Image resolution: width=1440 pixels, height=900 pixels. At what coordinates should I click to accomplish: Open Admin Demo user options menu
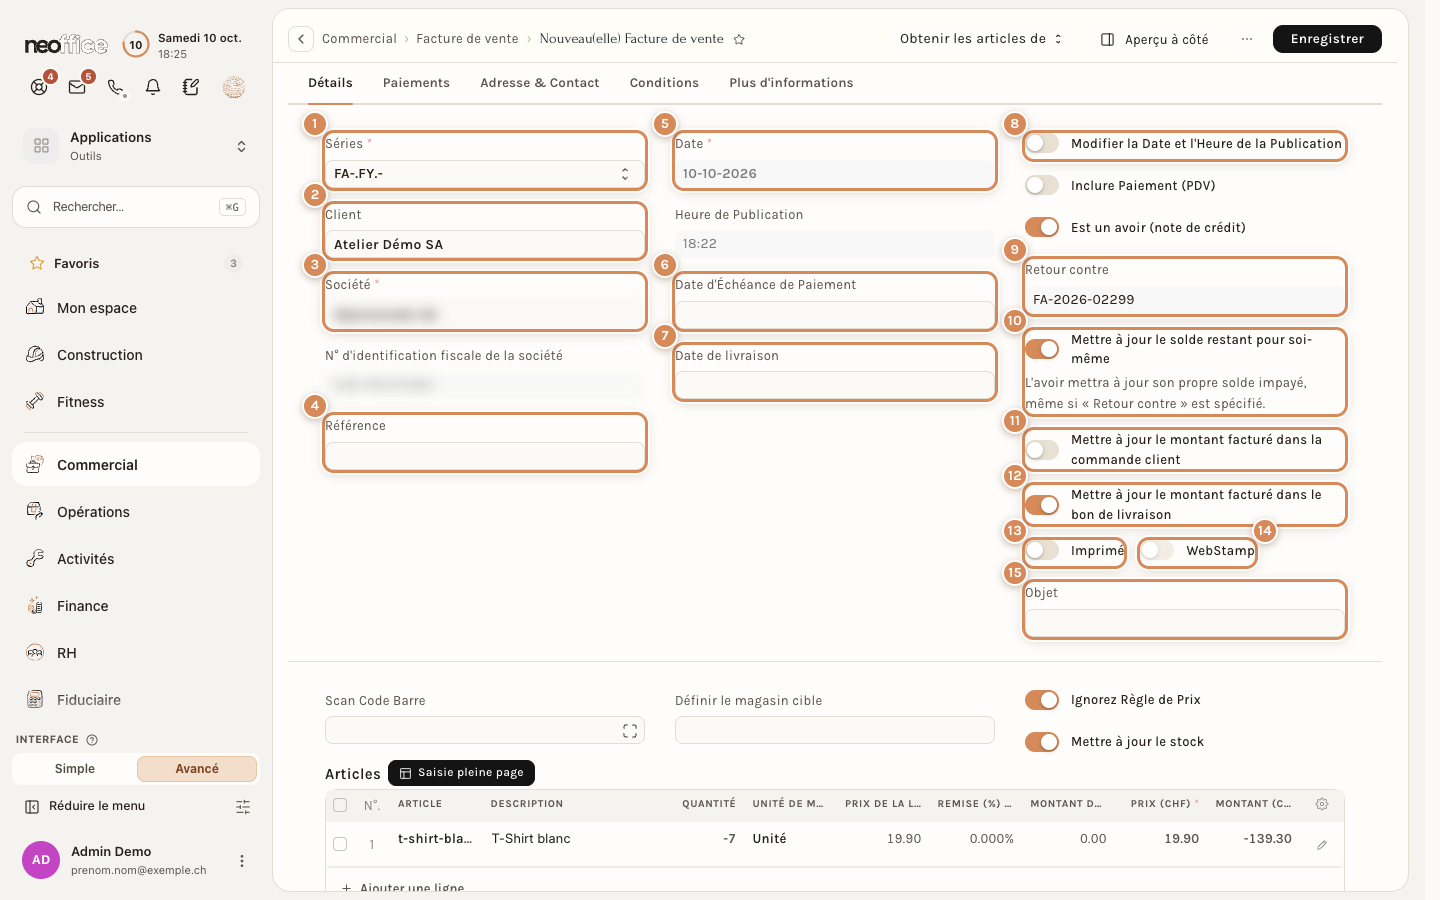click(241, 860)
